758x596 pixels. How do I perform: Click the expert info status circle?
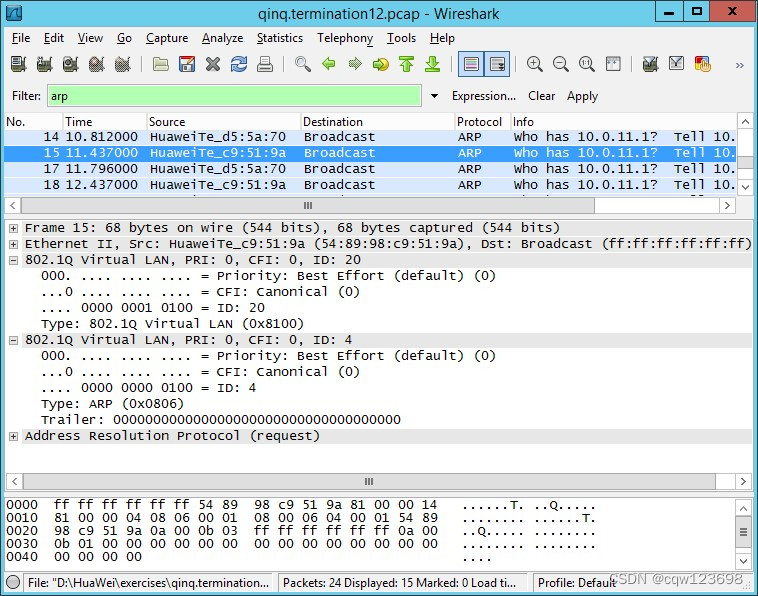pos(14,582)
